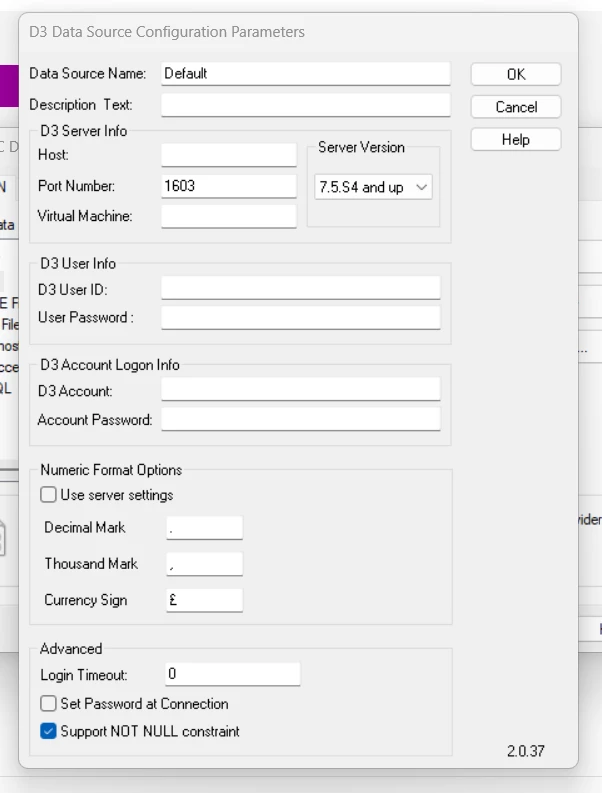Dismiss the dialog with the Cancel button
The width and height of the screenshot is (602, 793).
(x=515, y=107)
